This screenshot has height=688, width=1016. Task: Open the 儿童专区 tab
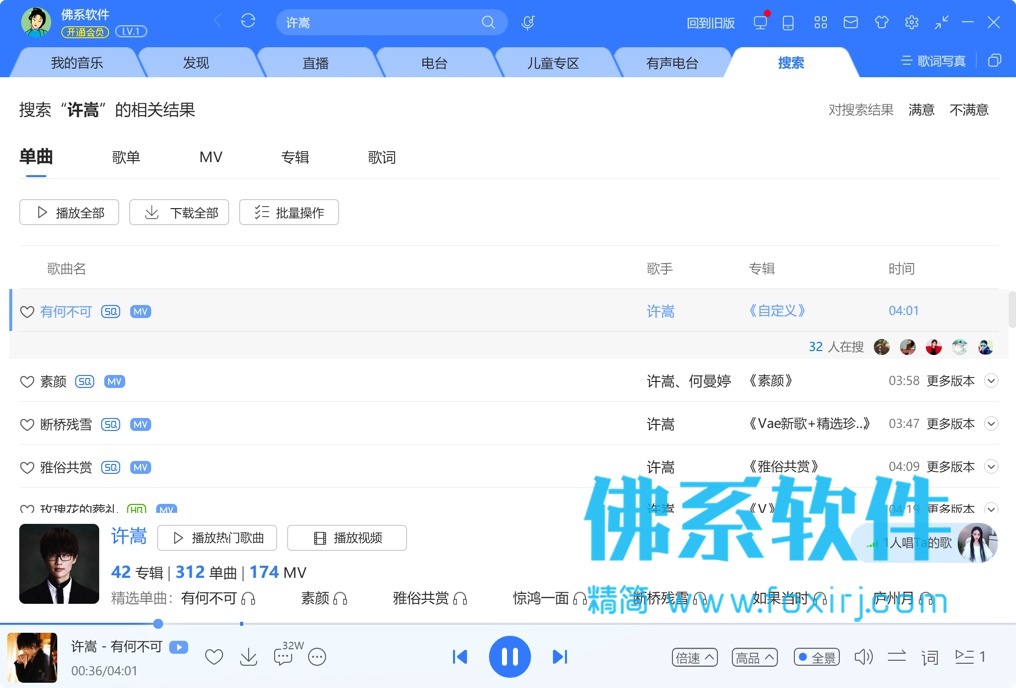553,63
